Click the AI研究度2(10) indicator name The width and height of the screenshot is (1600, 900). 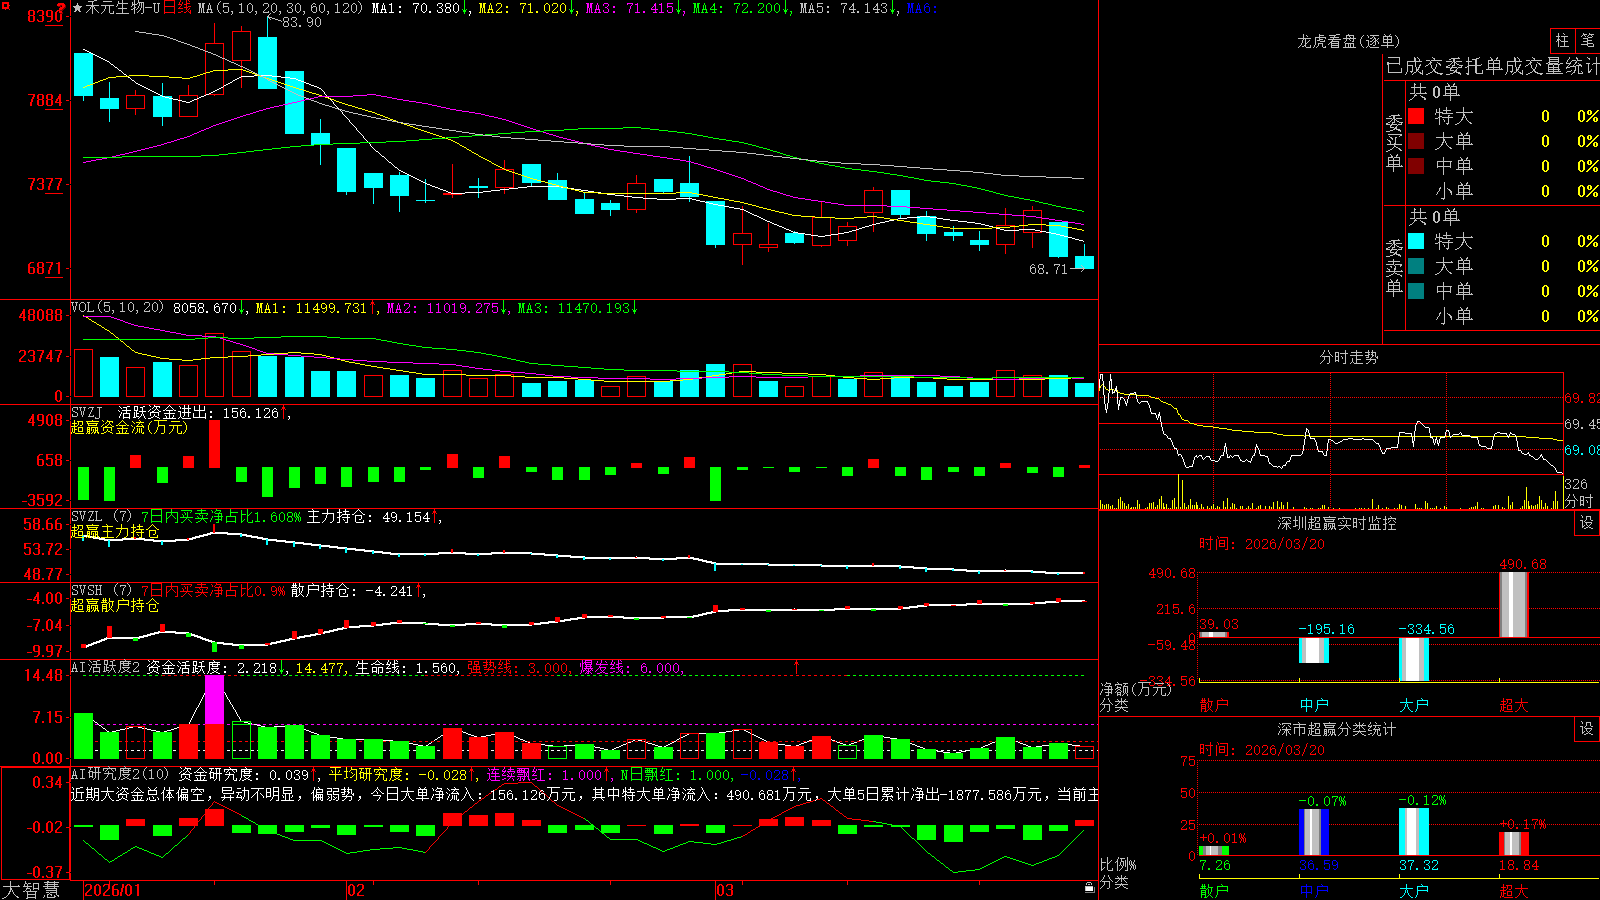point(120,774)
